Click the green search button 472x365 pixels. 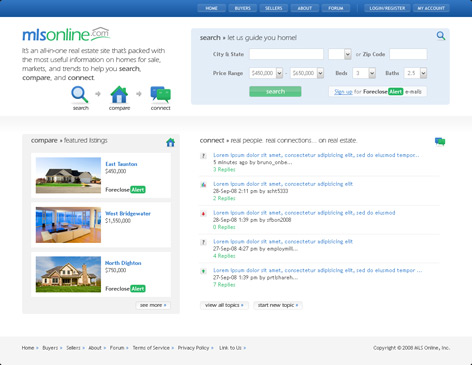[x=275, y=91]
